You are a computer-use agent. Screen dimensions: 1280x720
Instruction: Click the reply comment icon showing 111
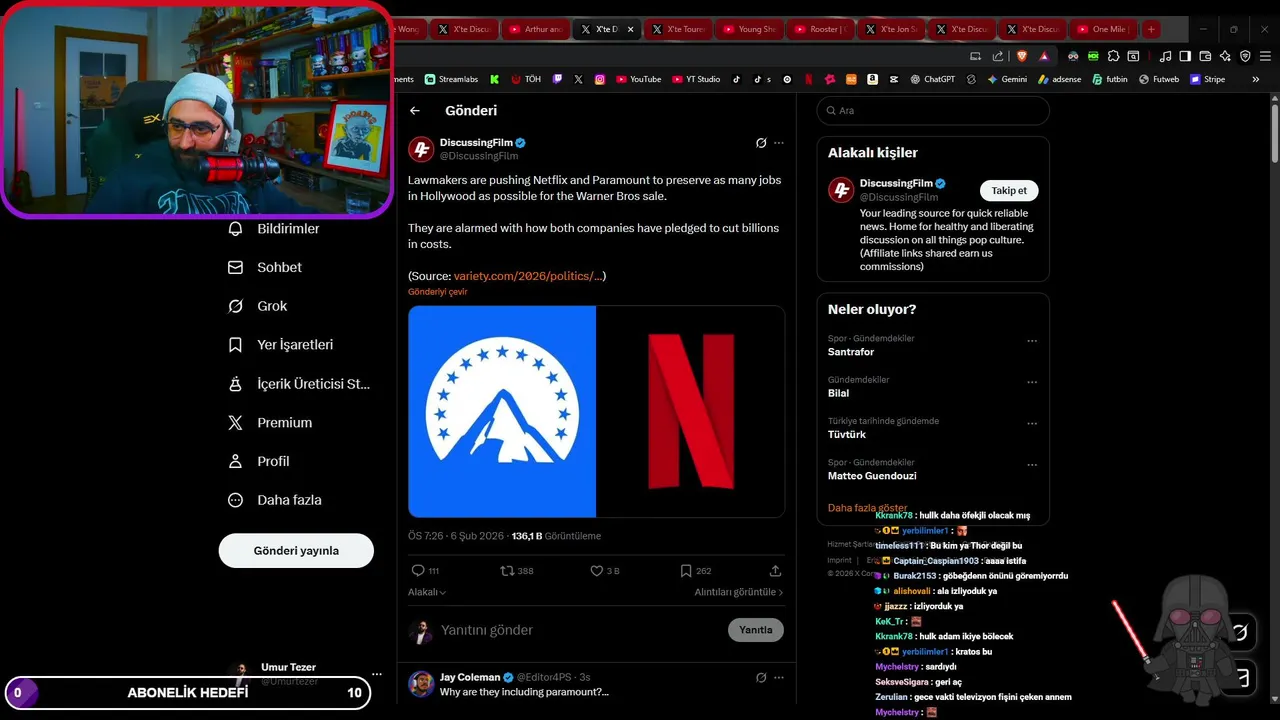point(426,571)
